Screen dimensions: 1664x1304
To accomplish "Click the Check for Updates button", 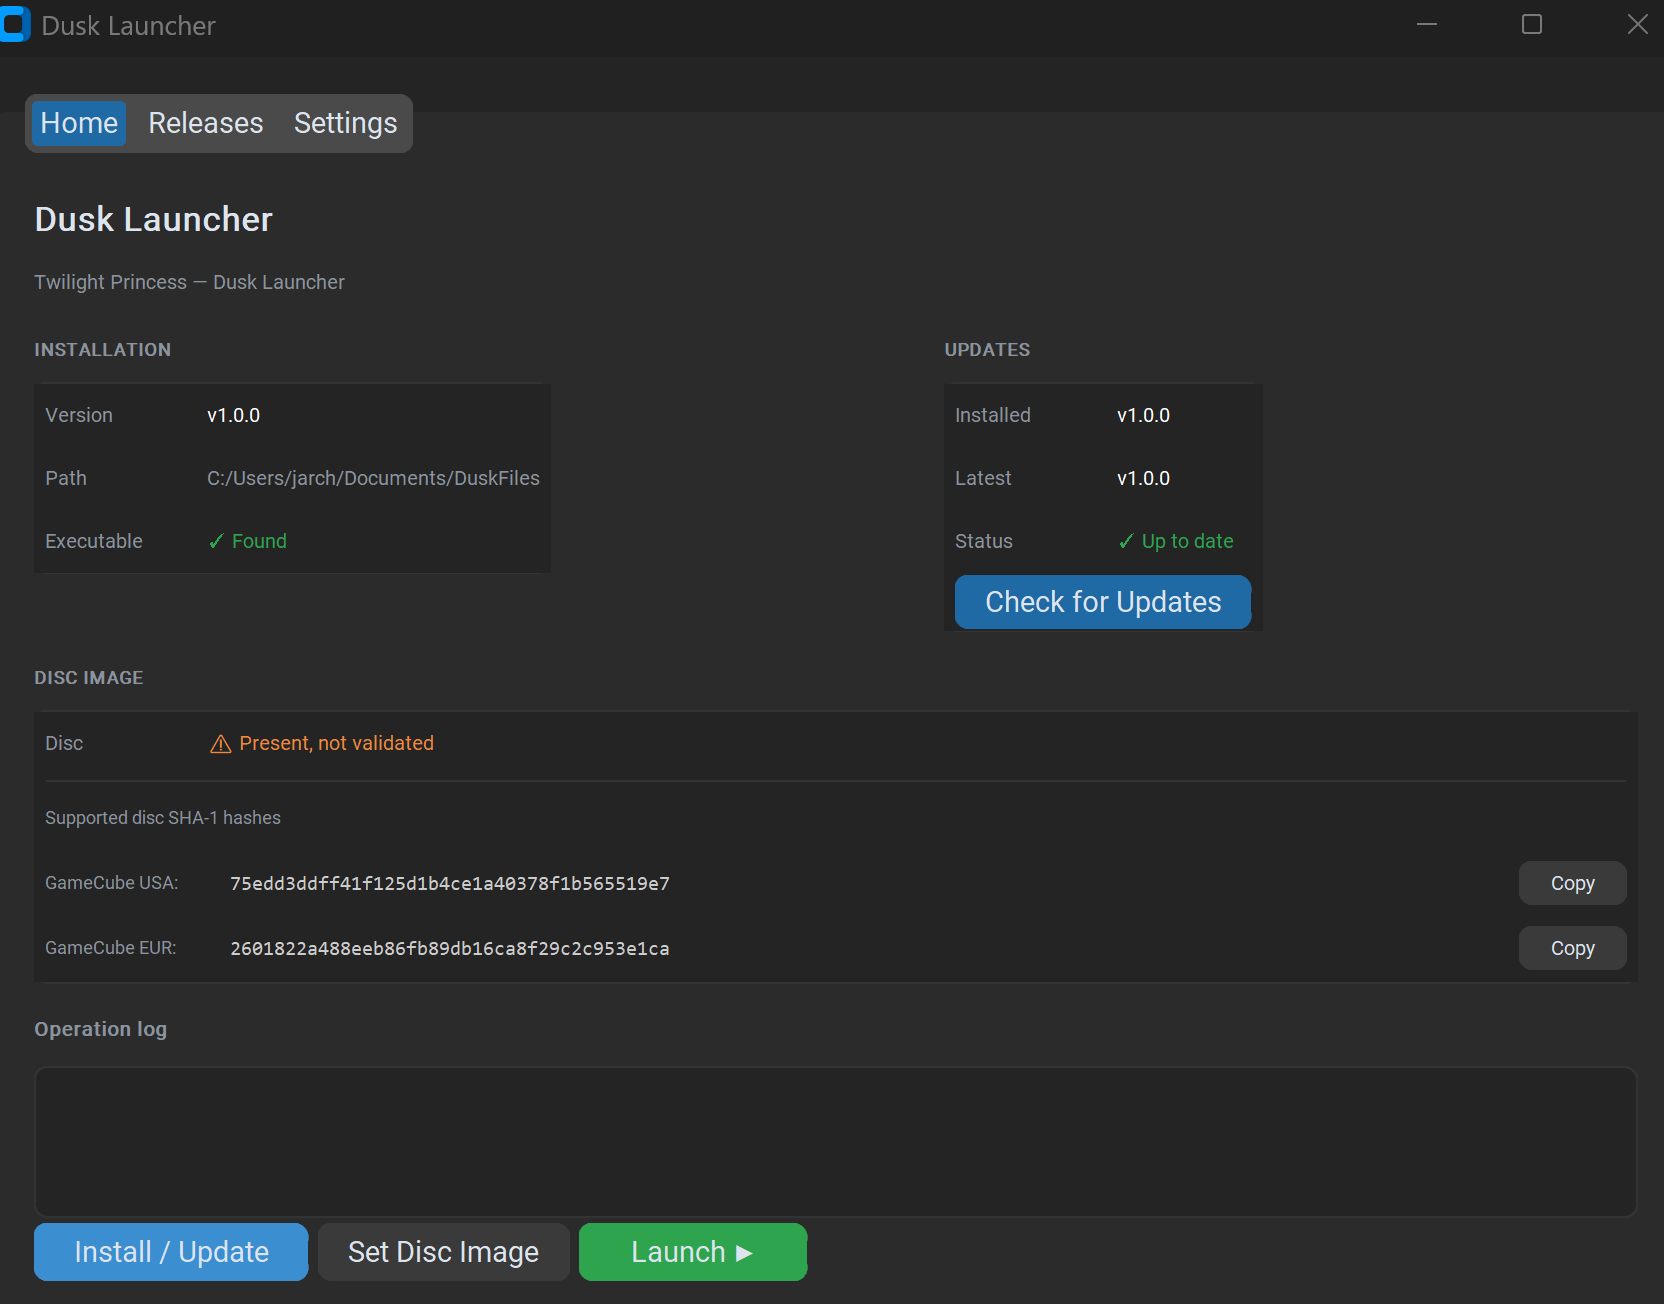I will [x=1103, y=602].
